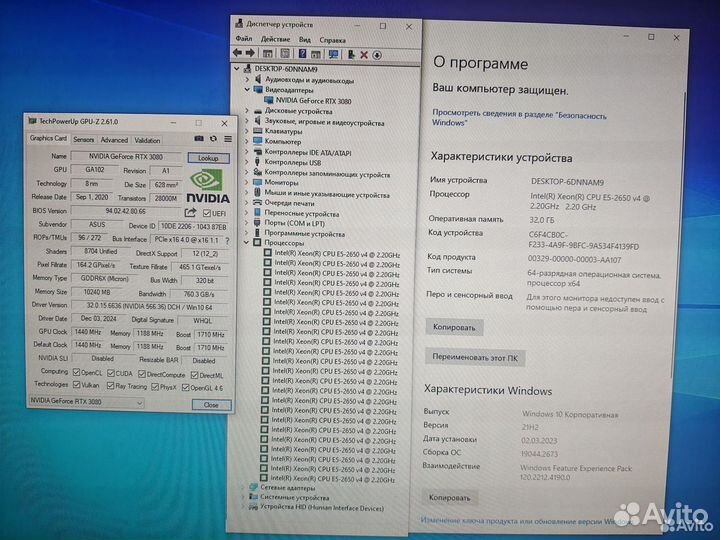The width and height of the screenshot is (720, 540).
Task: Uninstall device with the red X icon
Action: pos(364,55)
